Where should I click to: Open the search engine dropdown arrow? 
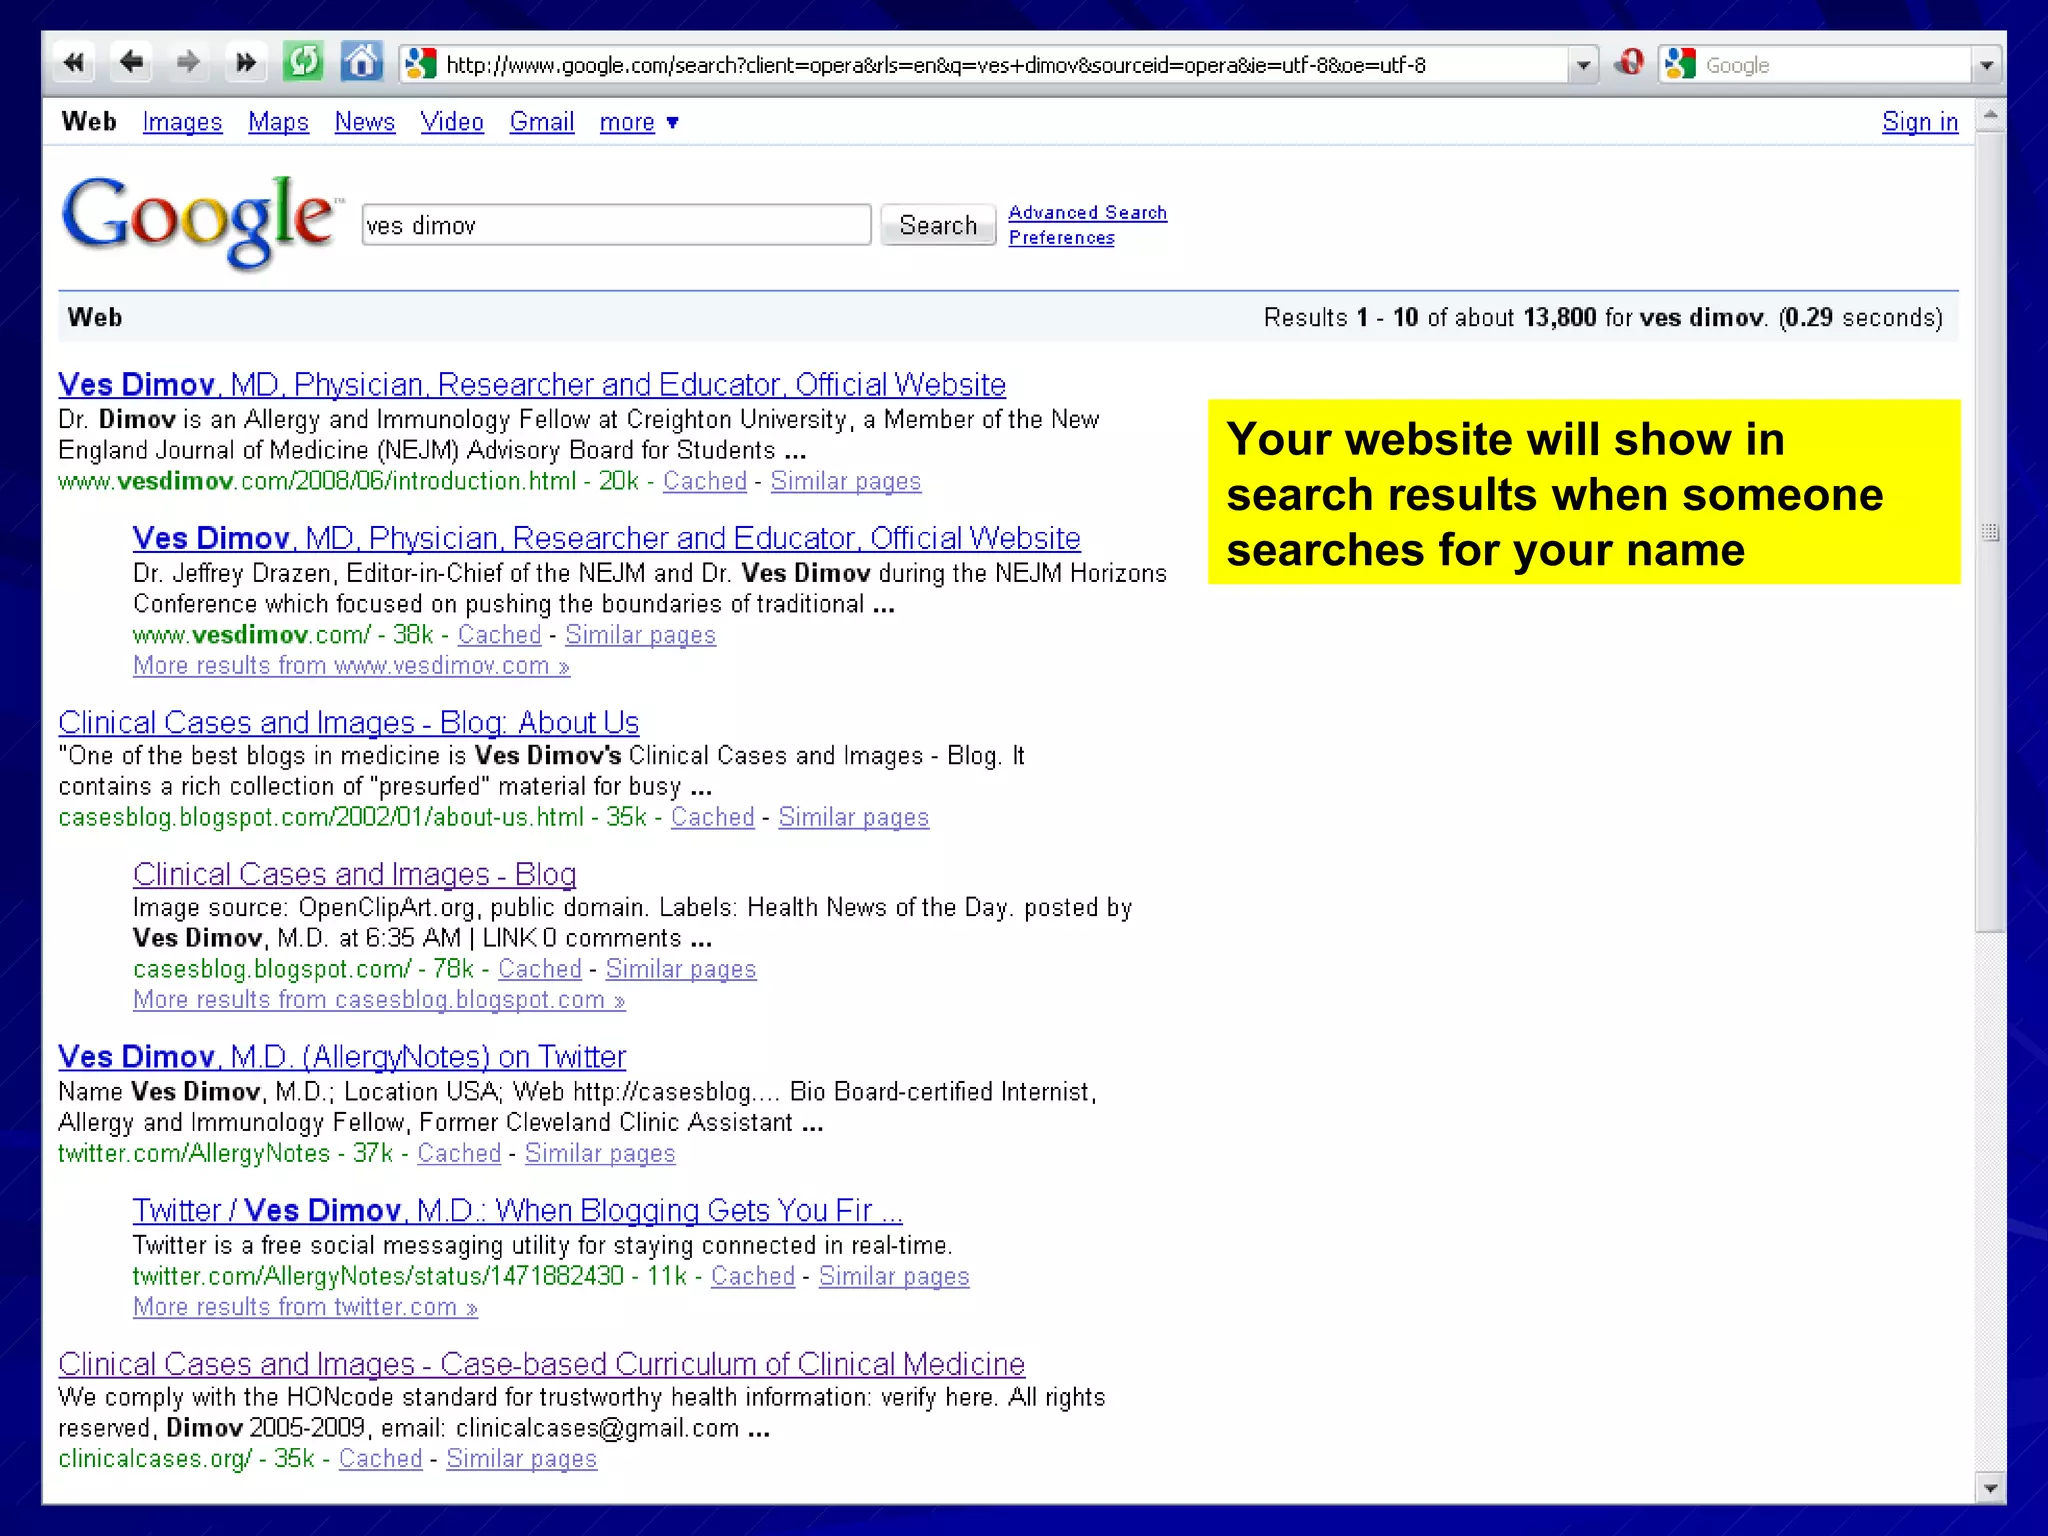(1986, 66)
